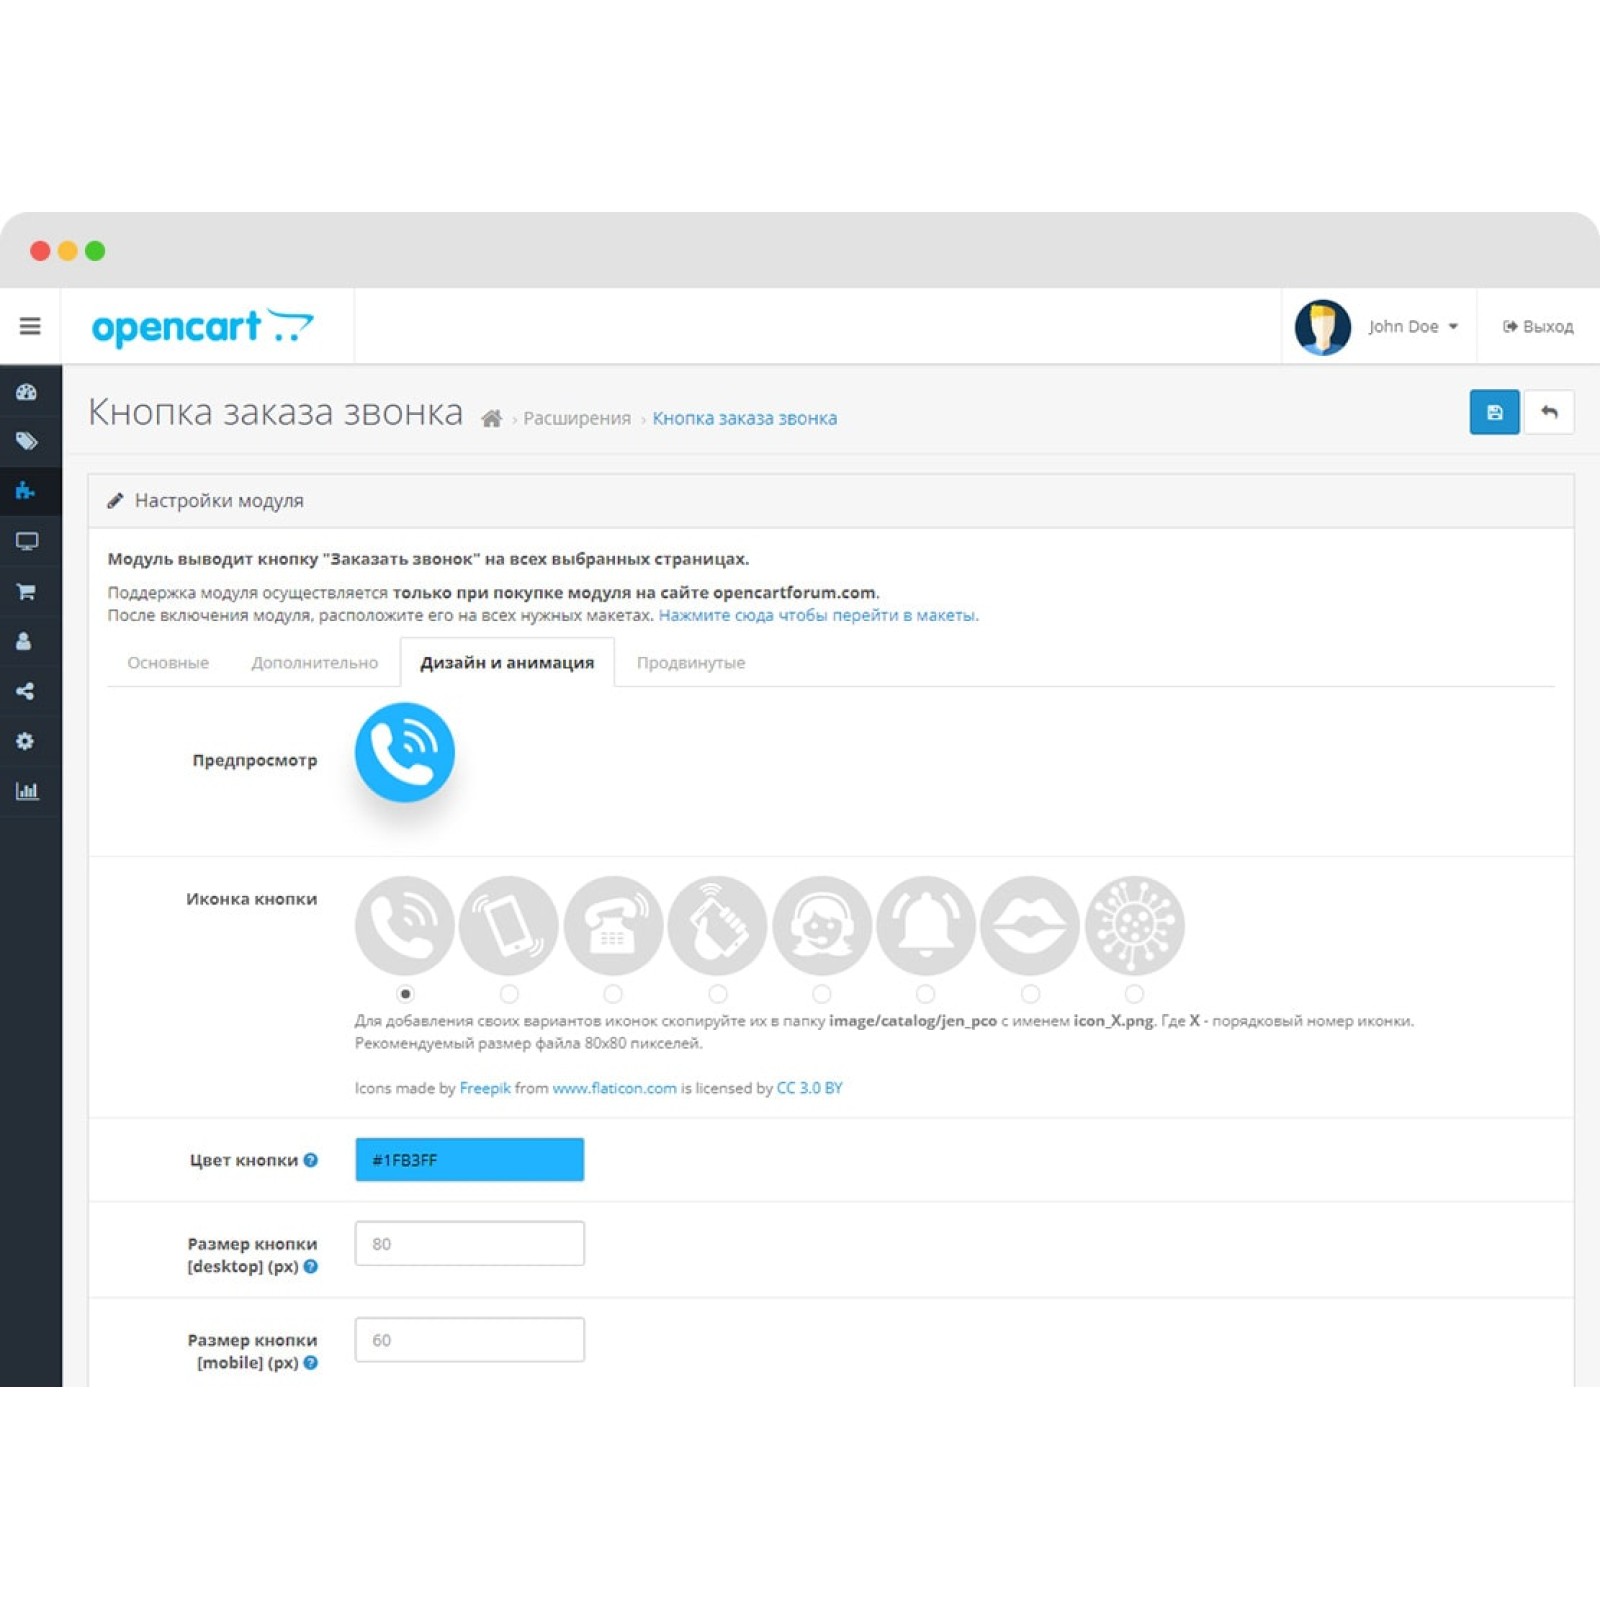
Task: Open the Расширения breadcrumb link
Action: [577, 418]
